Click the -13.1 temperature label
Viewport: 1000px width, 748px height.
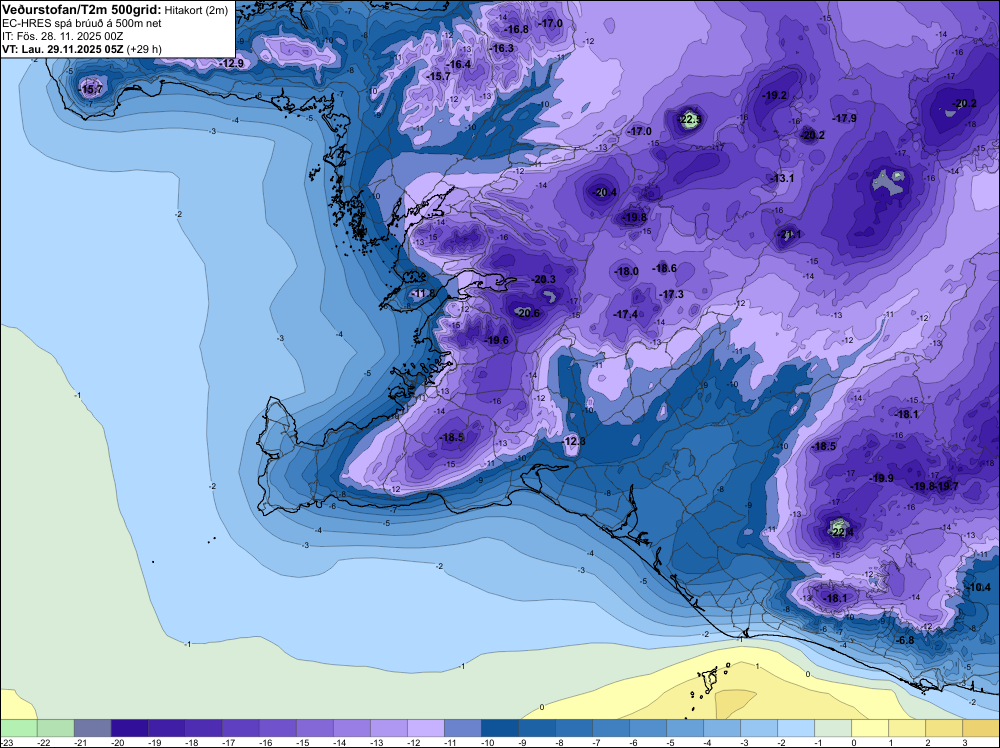782,179
